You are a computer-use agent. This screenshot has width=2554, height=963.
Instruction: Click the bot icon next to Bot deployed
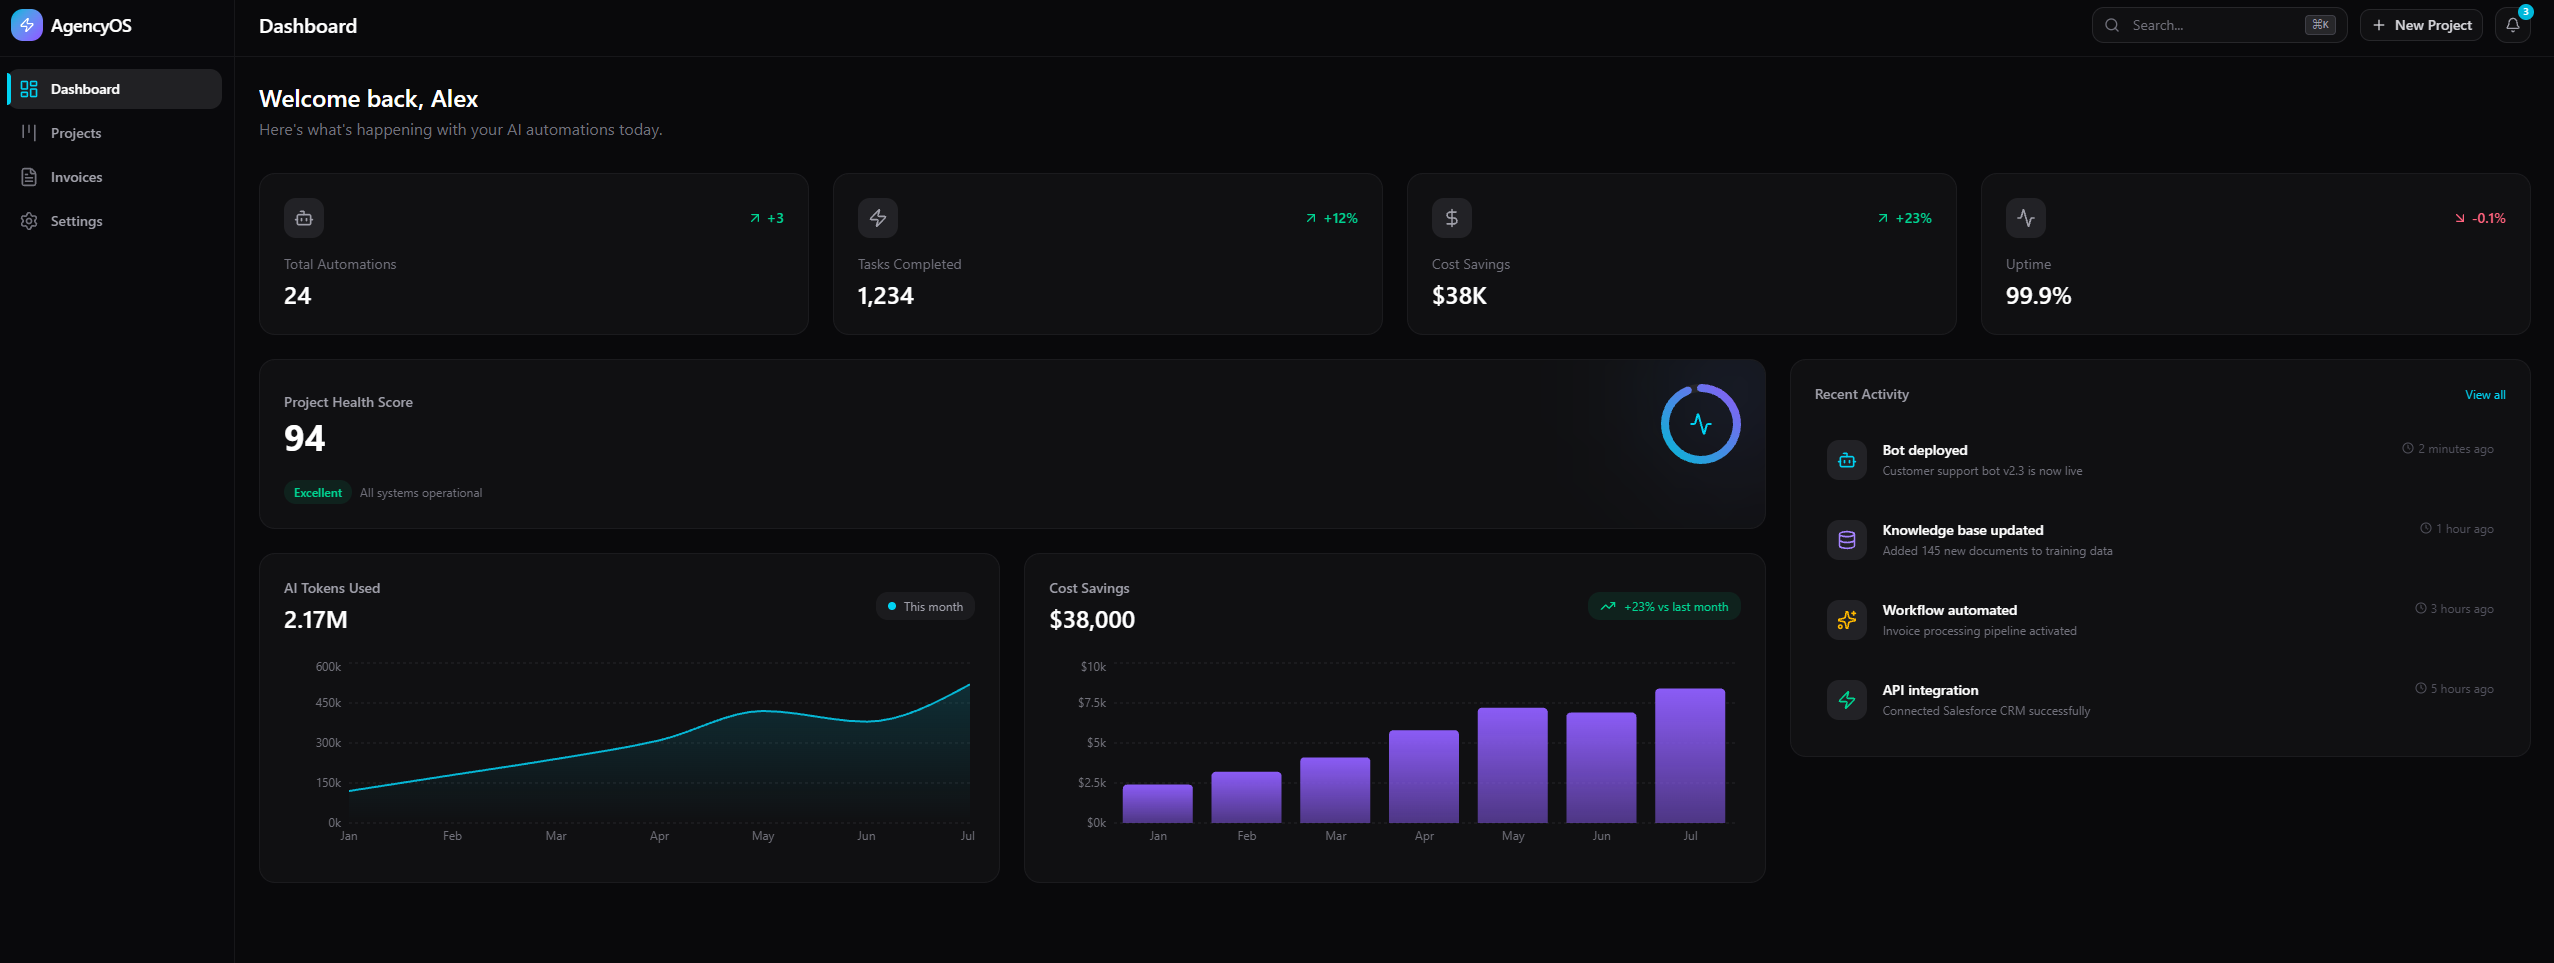coord(1846,459)
